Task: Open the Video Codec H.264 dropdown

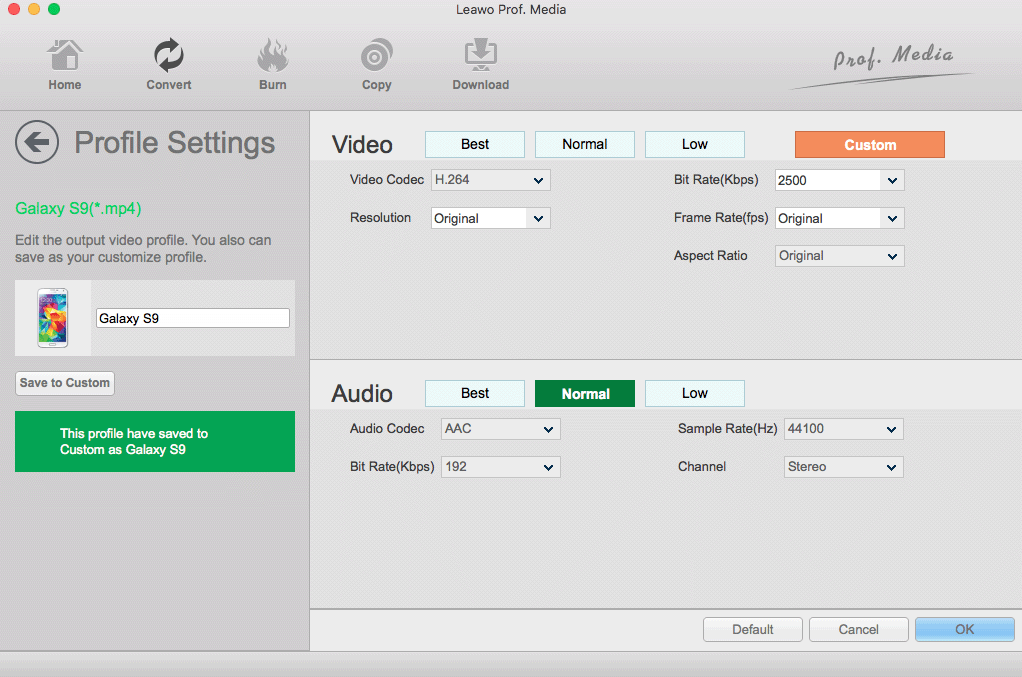Action: click(x=491, y=180)
